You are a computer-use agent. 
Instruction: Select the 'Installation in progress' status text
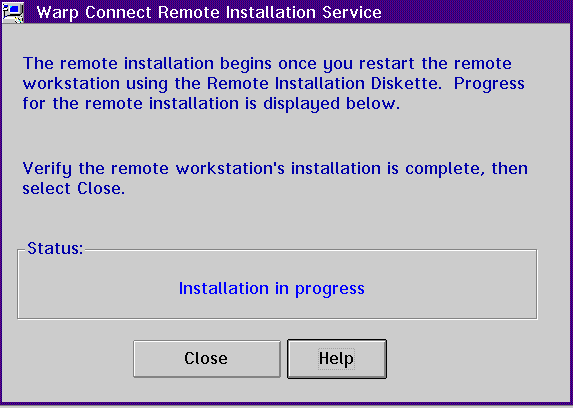pos(272,289)
